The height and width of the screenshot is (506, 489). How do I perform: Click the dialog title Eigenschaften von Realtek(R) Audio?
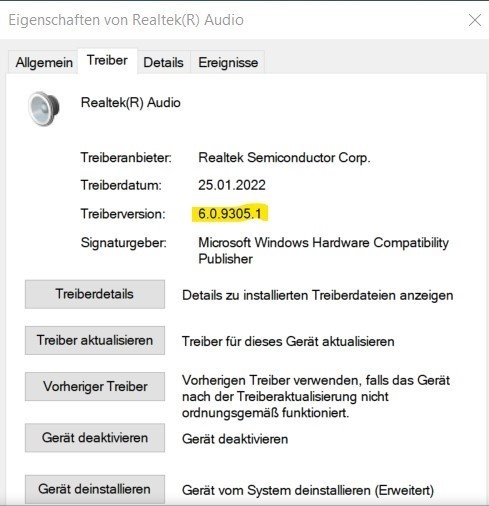126,20
